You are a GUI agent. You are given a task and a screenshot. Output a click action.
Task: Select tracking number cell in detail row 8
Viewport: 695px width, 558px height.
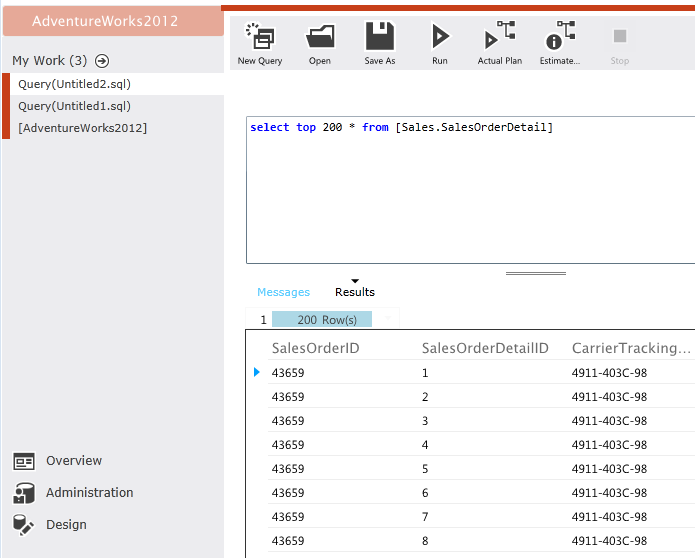point(609,541)
